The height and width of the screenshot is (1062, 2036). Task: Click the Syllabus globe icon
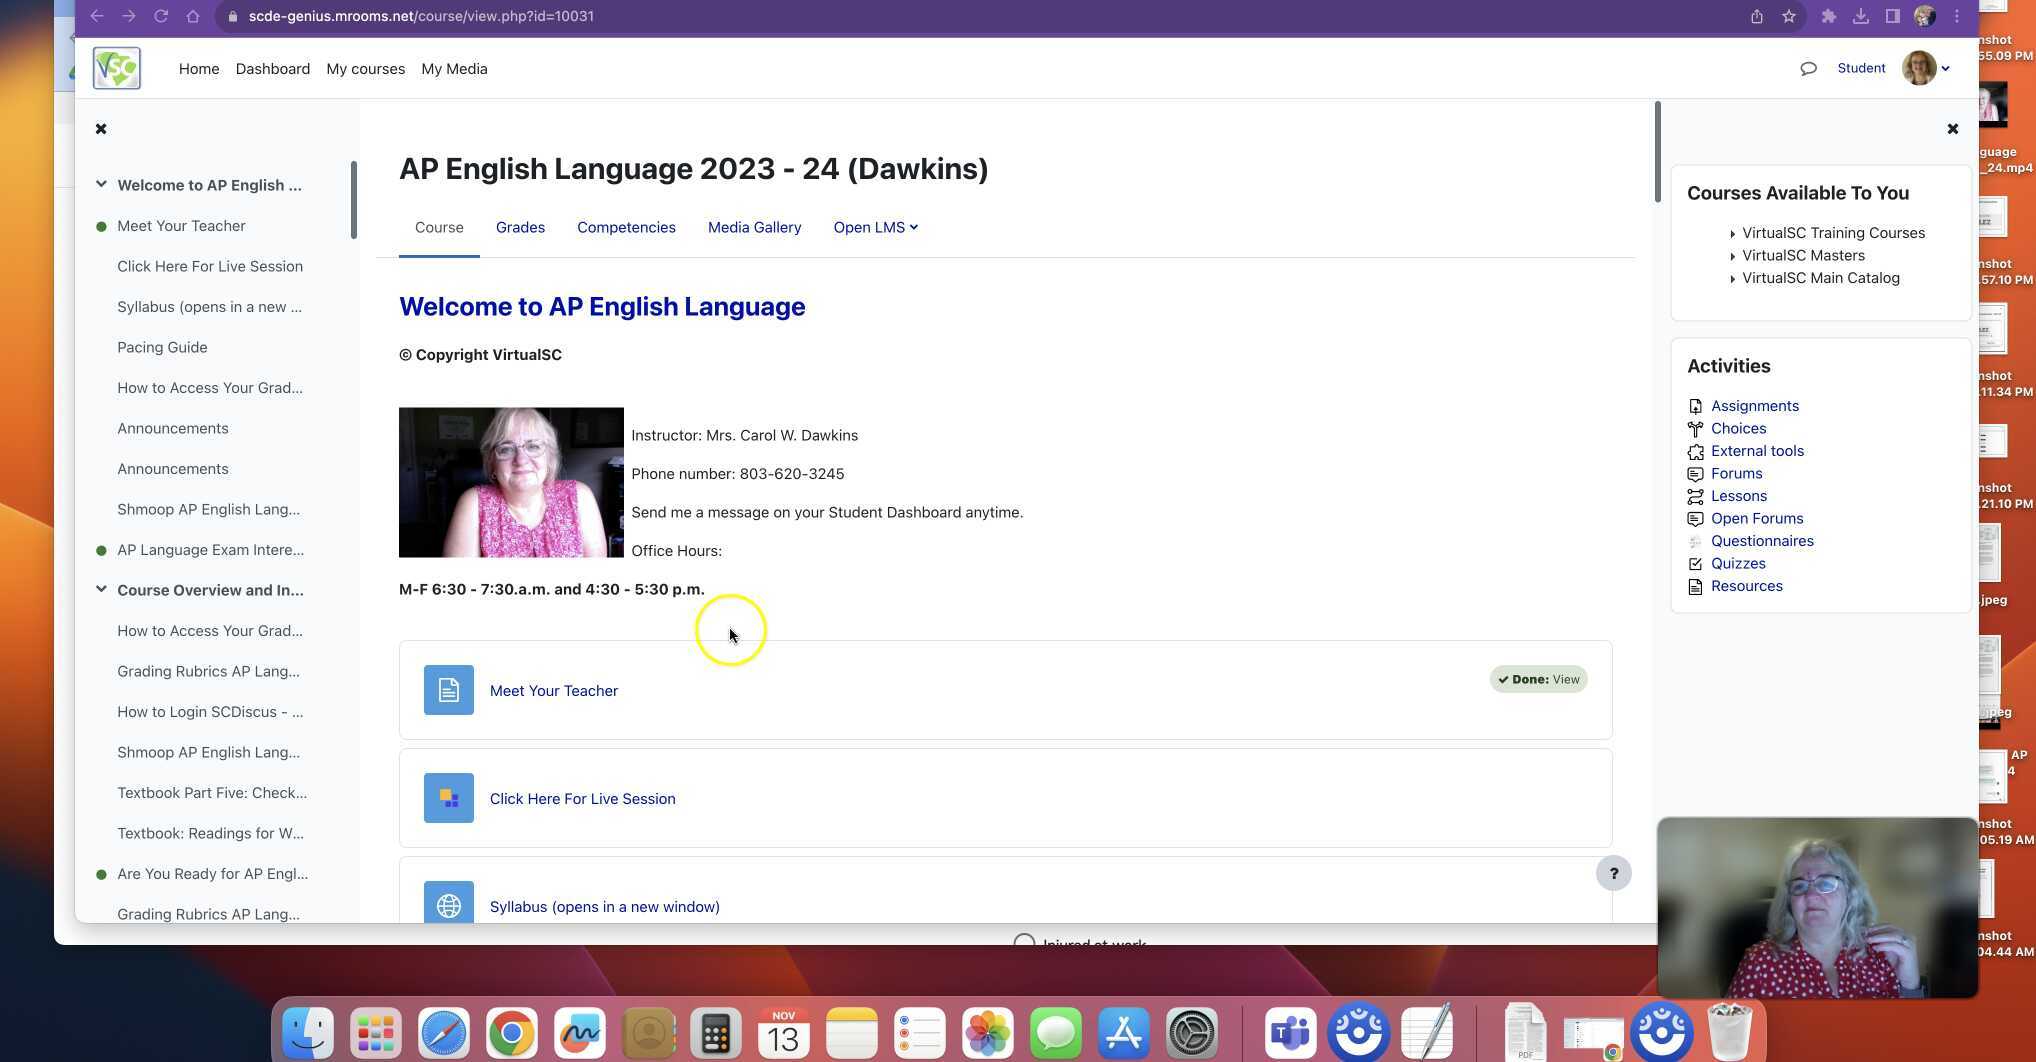[448, 904]
